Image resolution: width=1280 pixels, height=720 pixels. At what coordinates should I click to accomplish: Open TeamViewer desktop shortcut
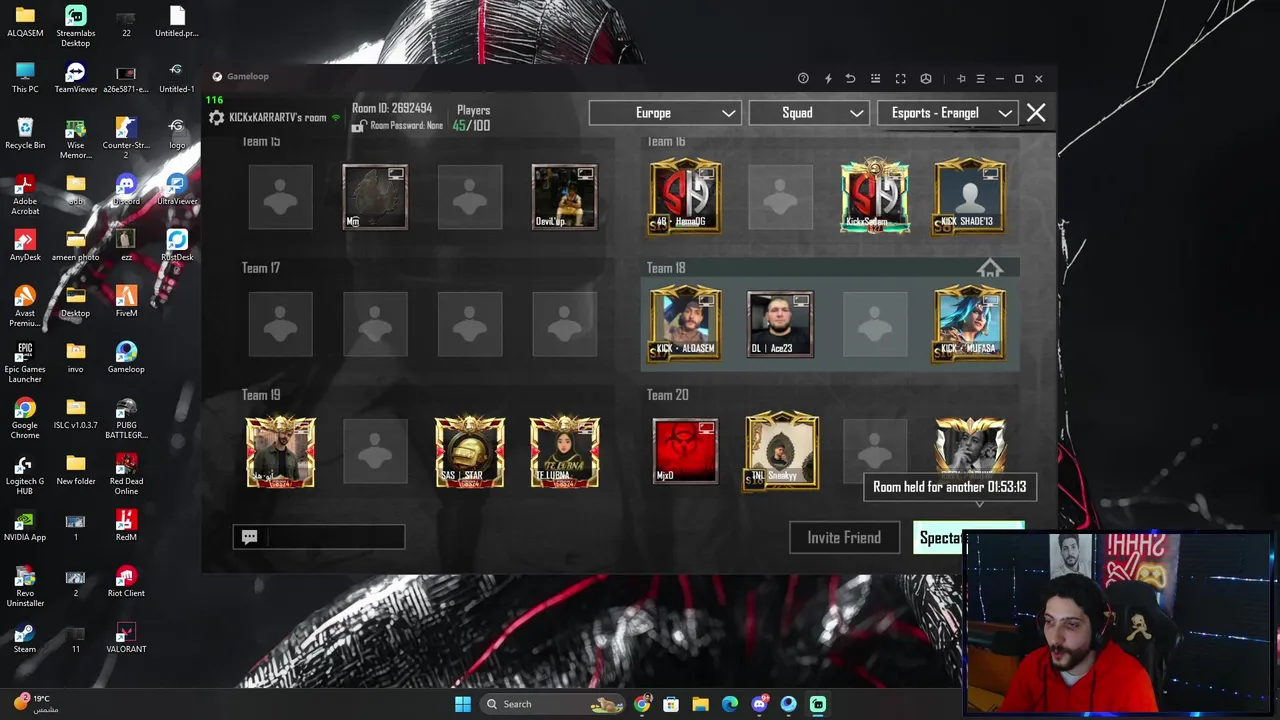point(75,77)
